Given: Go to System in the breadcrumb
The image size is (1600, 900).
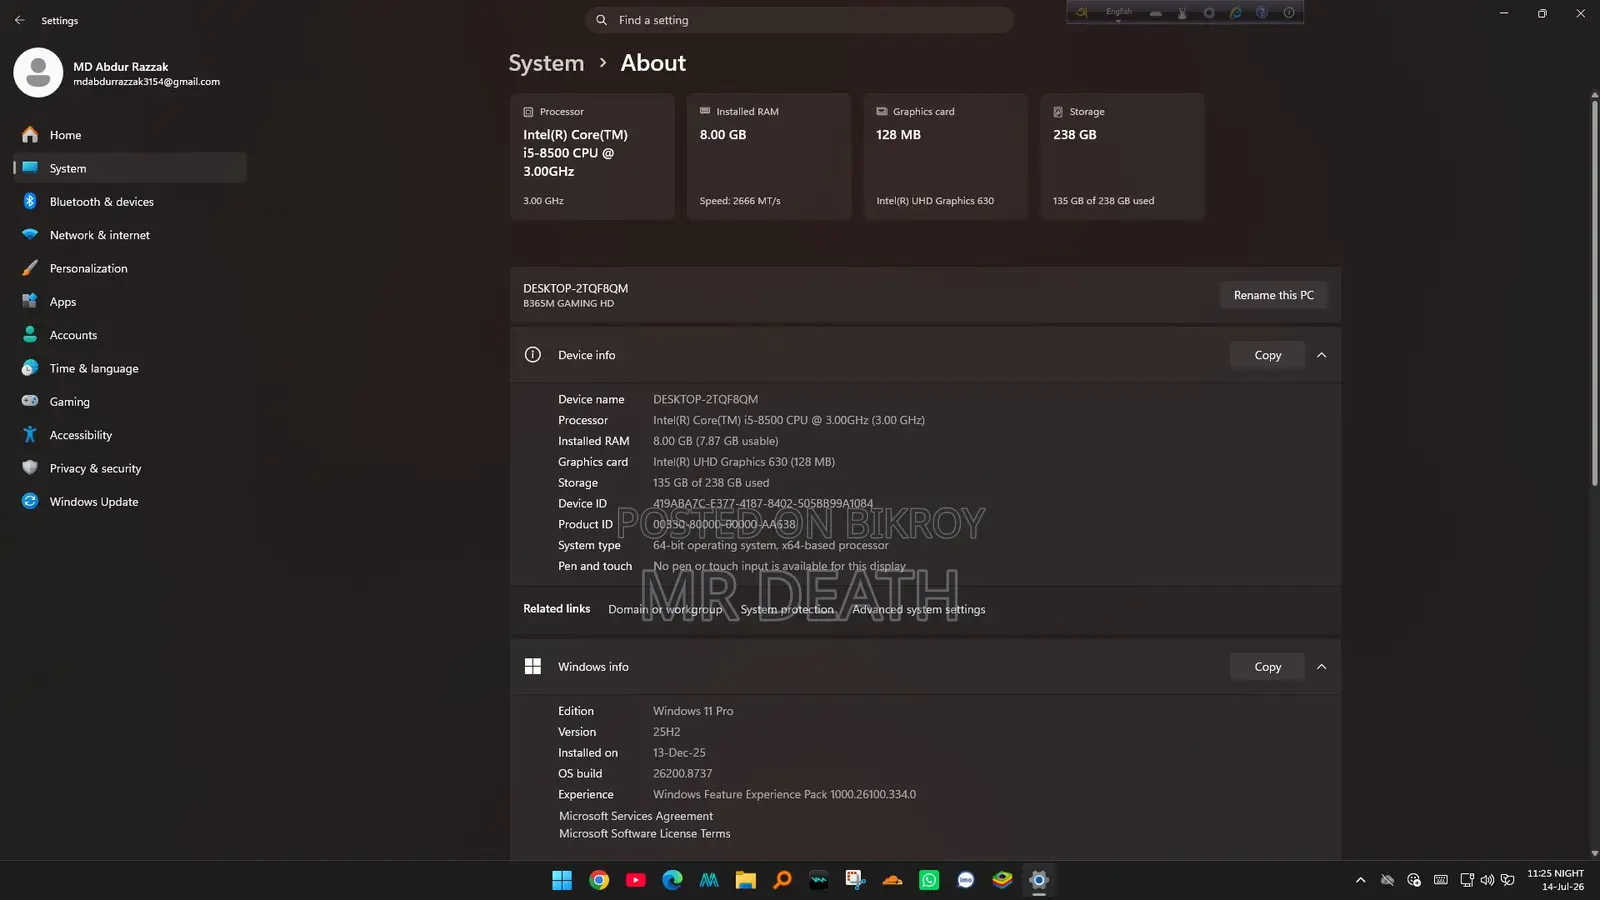Looking at the screenshot, I should 546,63.
